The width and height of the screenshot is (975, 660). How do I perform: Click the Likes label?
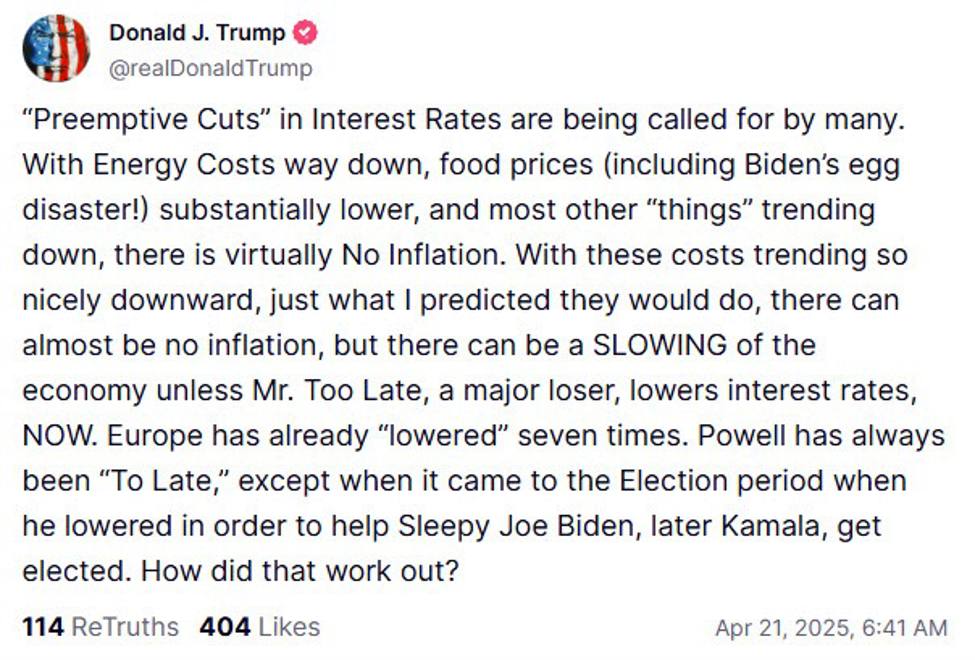click(x=288, y=627)
